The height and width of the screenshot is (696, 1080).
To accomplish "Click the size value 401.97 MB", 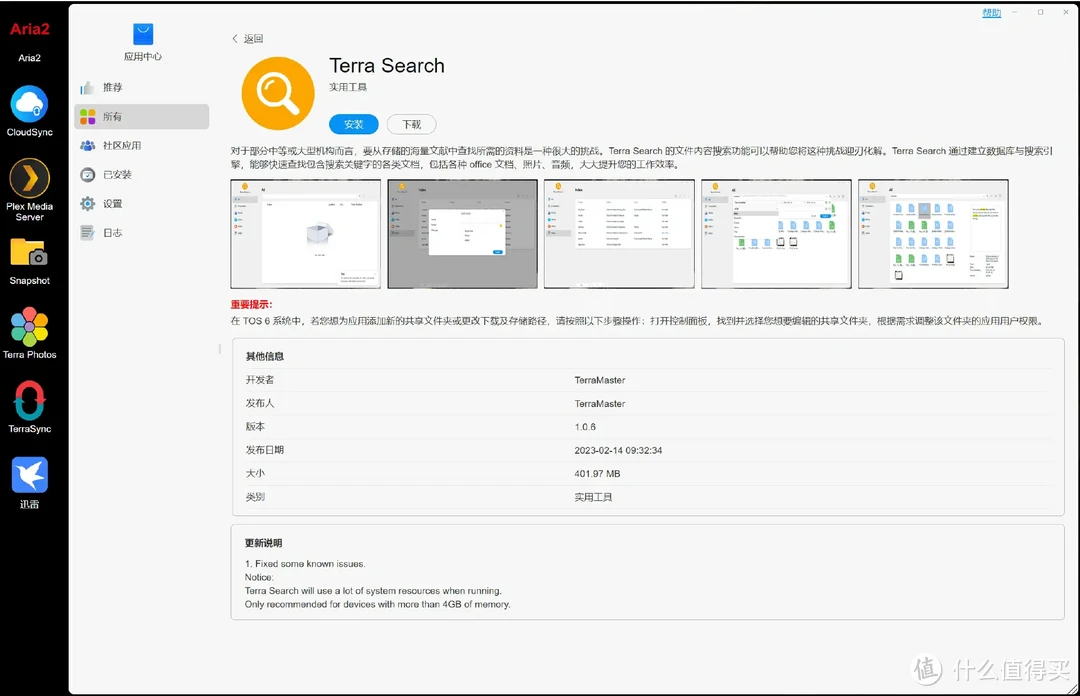I will coord(597,473).
